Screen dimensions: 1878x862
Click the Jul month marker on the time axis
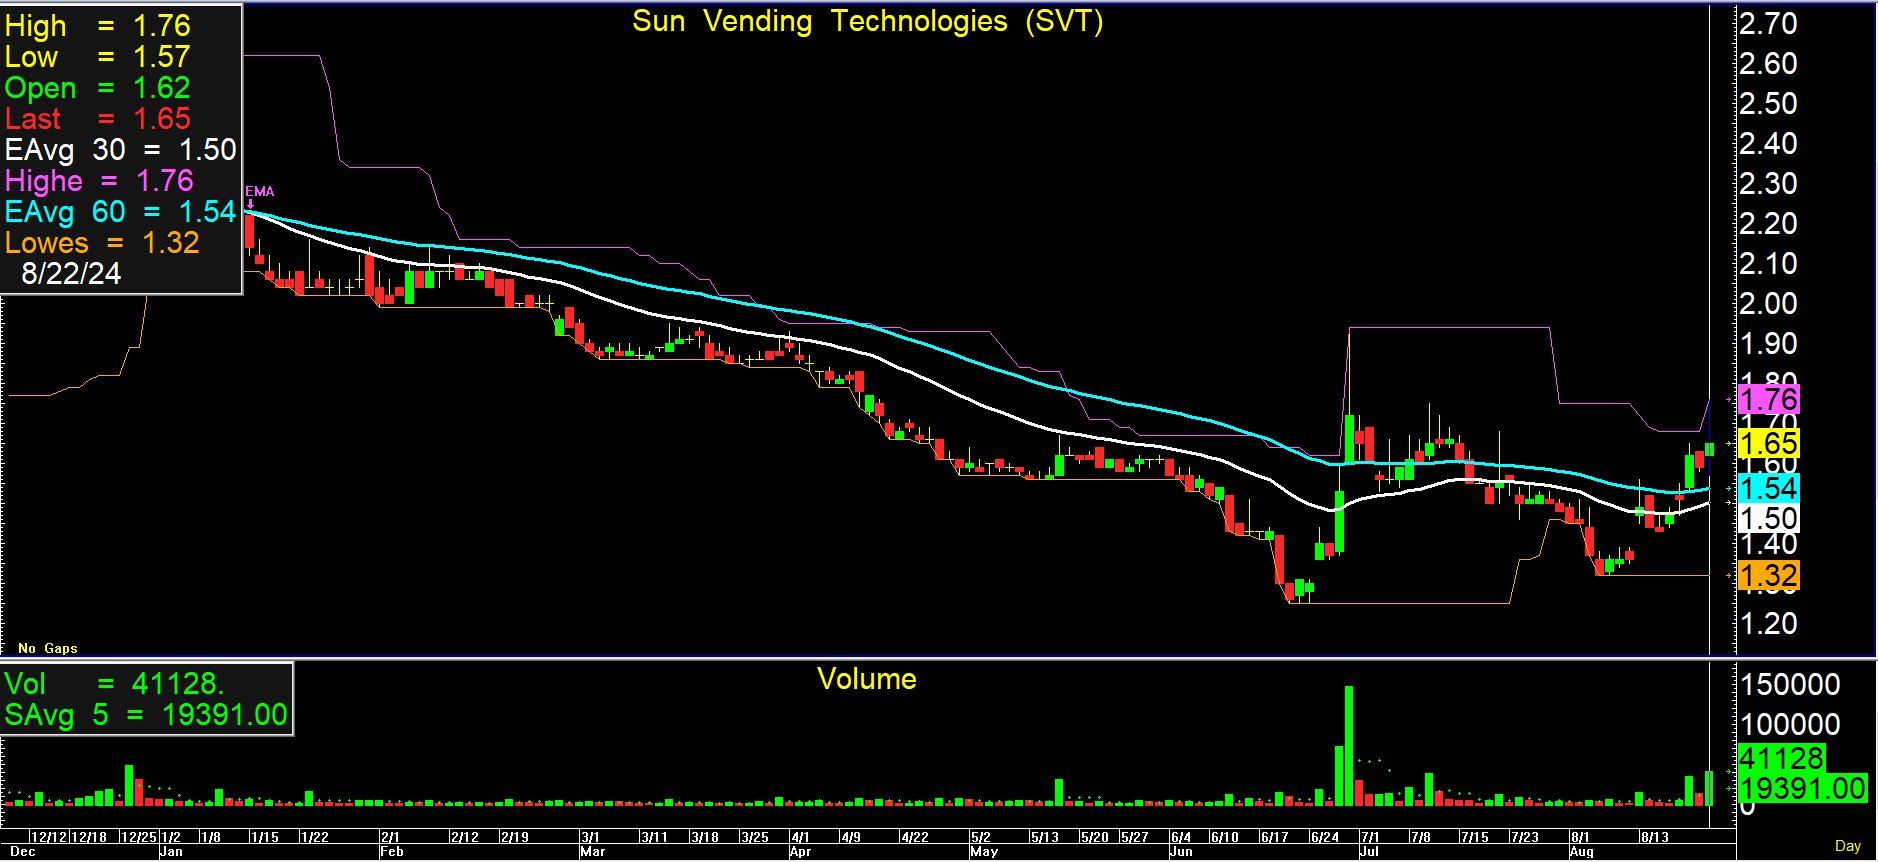pyautogui.click(x=1369, y=851)
